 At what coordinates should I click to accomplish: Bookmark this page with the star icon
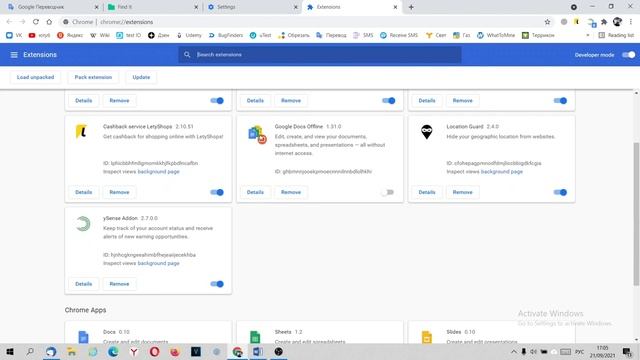547,22
